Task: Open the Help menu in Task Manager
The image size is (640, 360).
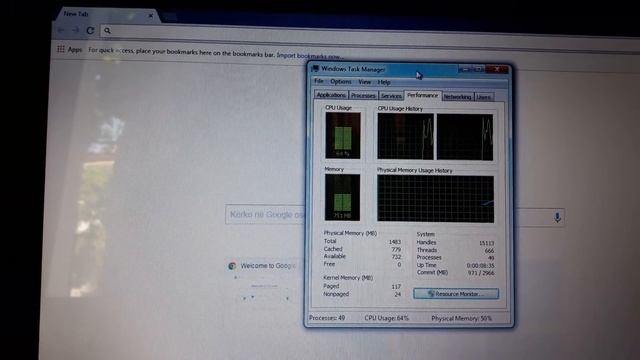Action: tap(384, 82)
